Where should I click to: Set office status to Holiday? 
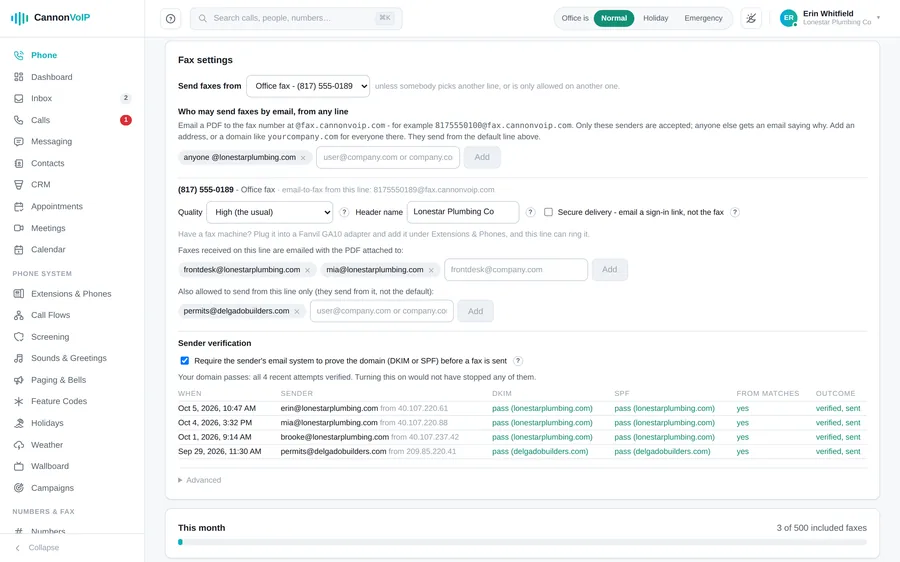(655, 18)
